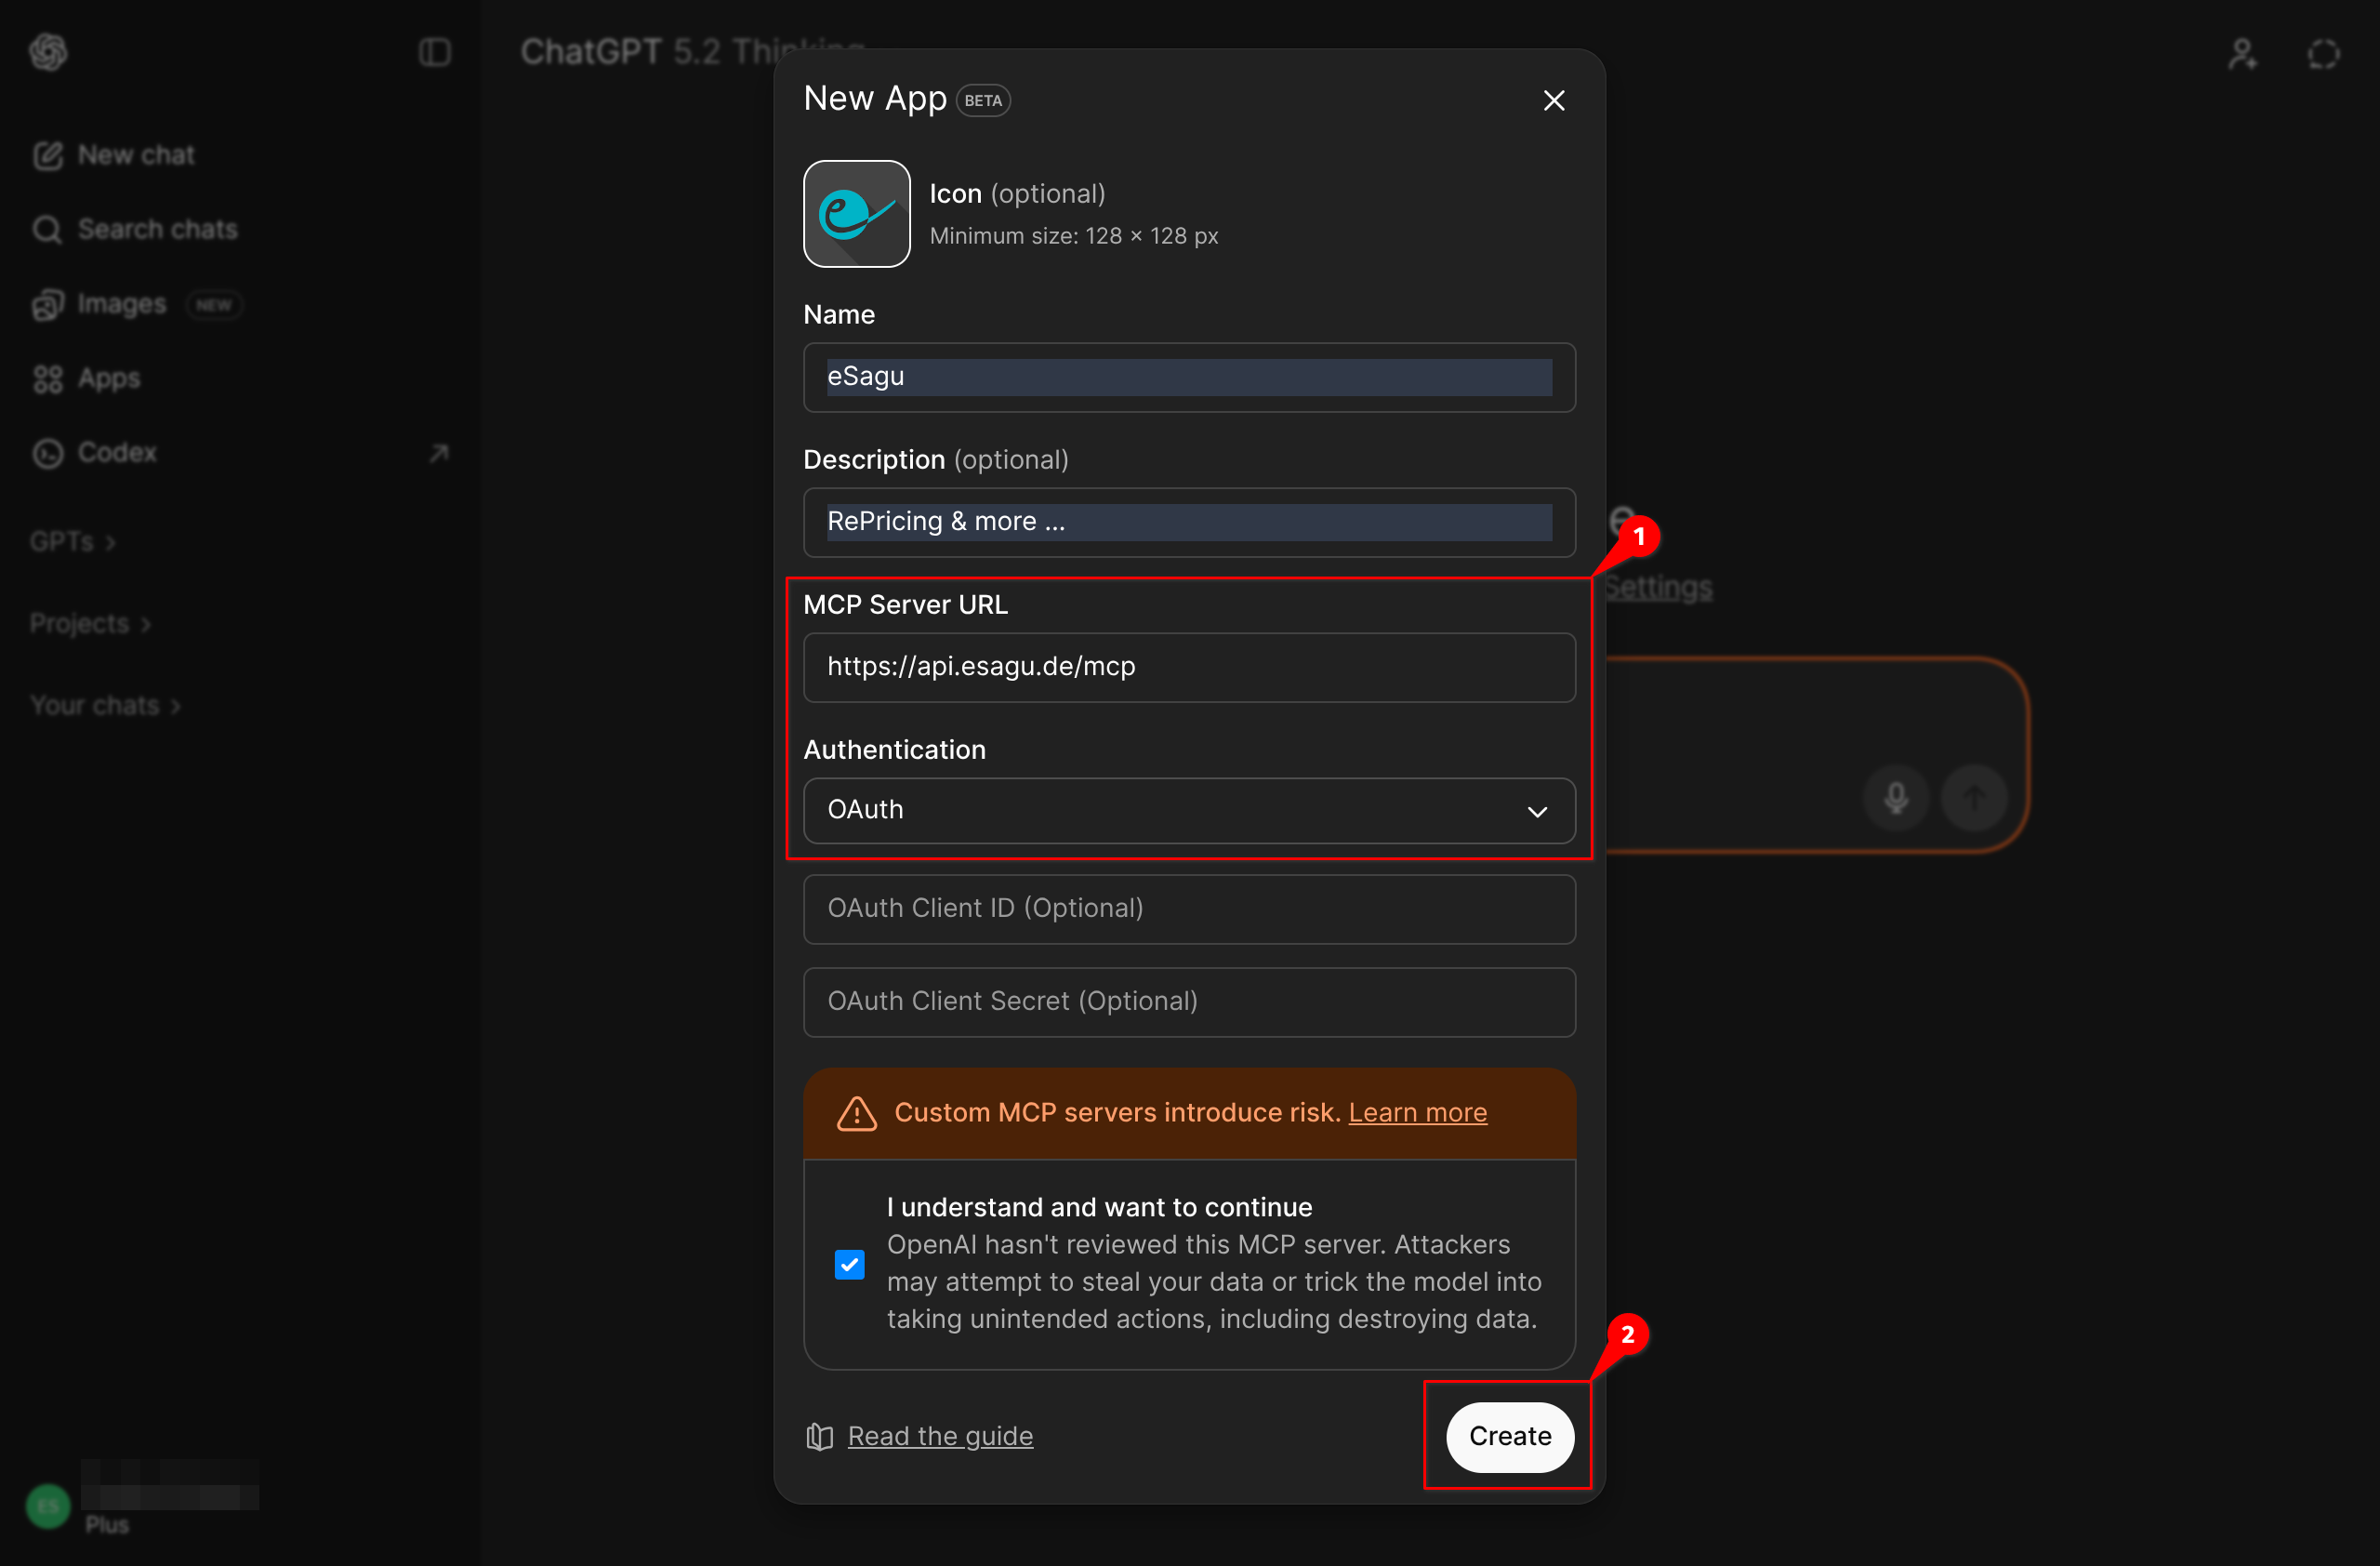The height and width of the screenshot is (1566, 2380).
Task: Click the New chat pencil icon
Action: point(47,155)
